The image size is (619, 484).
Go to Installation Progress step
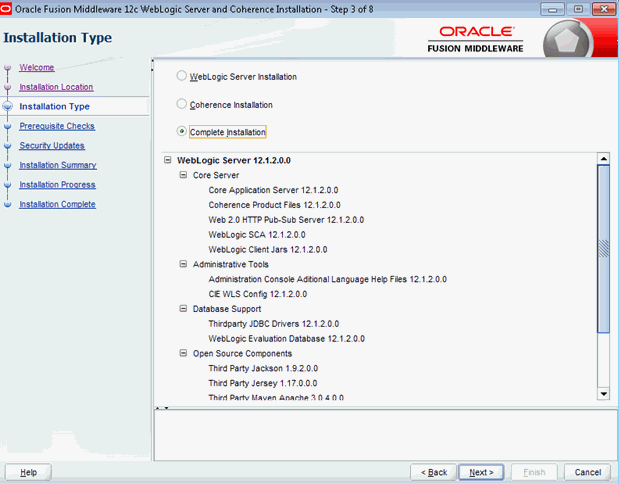[58, 185]
